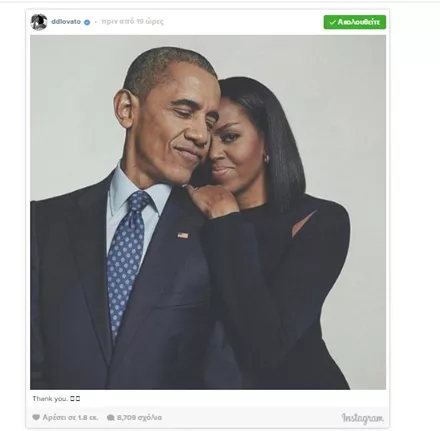The image size is (440, 431).
Task: Click the ddlovato profile avatar
Action: coord(39,22)
